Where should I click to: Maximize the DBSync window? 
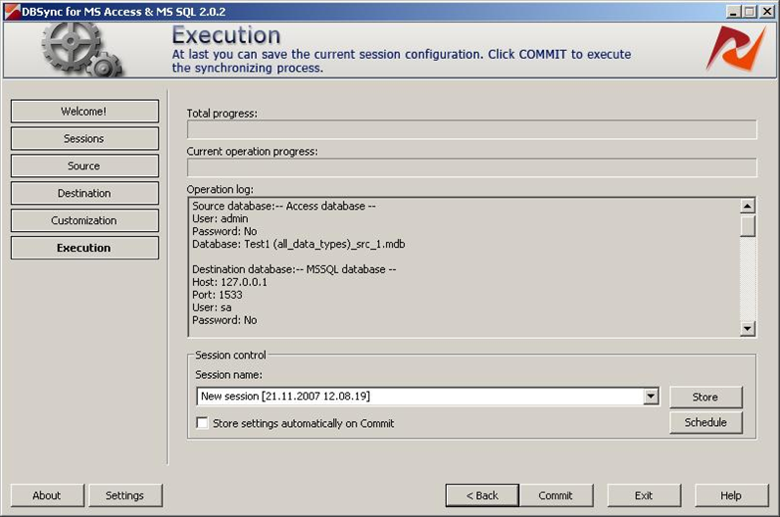749,11
